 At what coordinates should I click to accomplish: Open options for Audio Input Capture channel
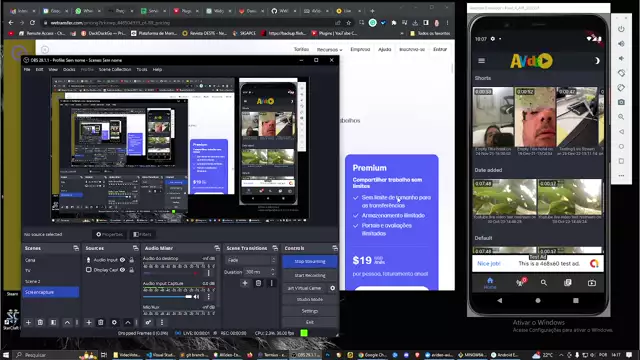(x=209, y=297)
